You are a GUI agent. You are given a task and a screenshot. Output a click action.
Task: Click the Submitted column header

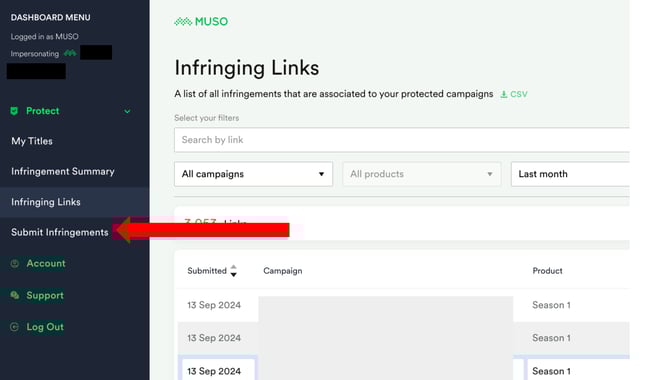[x=207, y=271]
